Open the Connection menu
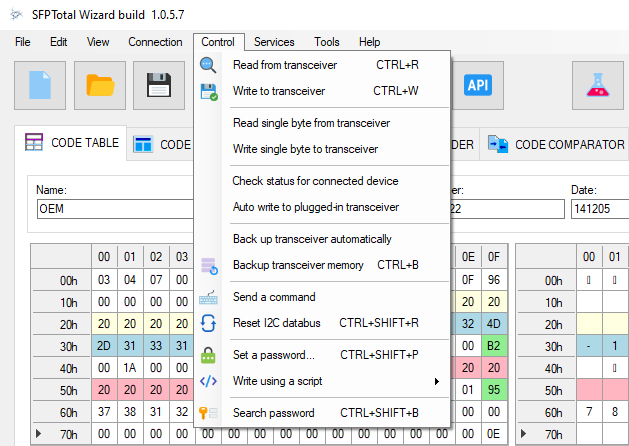 coord(155,42)
